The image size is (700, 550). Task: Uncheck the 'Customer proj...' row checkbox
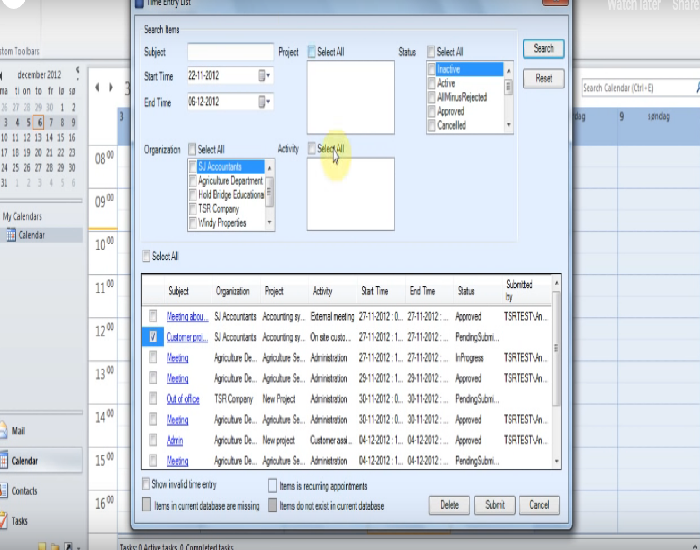(153, 337)
